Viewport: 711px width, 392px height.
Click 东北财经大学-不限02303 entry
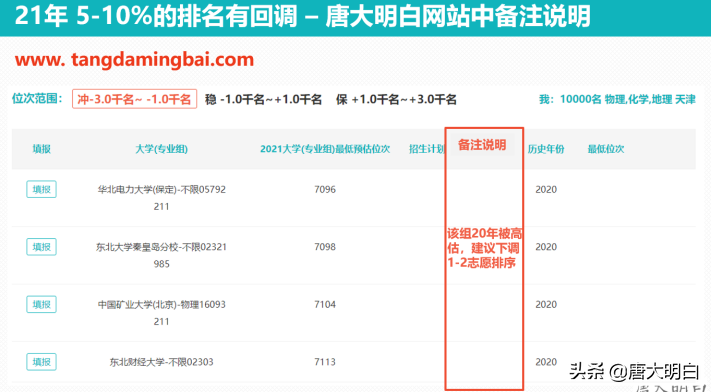tap(161, 362)
